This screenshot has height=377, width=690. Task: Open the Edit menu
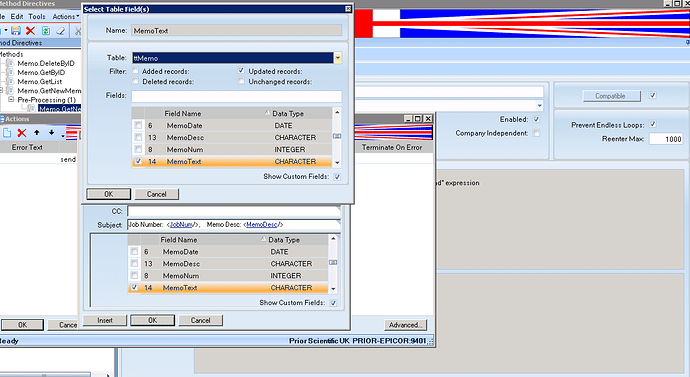(x=17, y=16)
